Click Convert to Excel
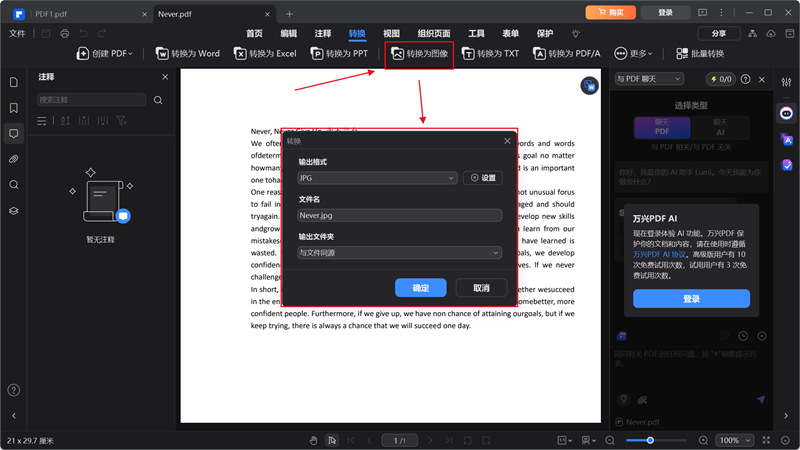The height and width of the screenshot is (450, 800). coord(265,54)
